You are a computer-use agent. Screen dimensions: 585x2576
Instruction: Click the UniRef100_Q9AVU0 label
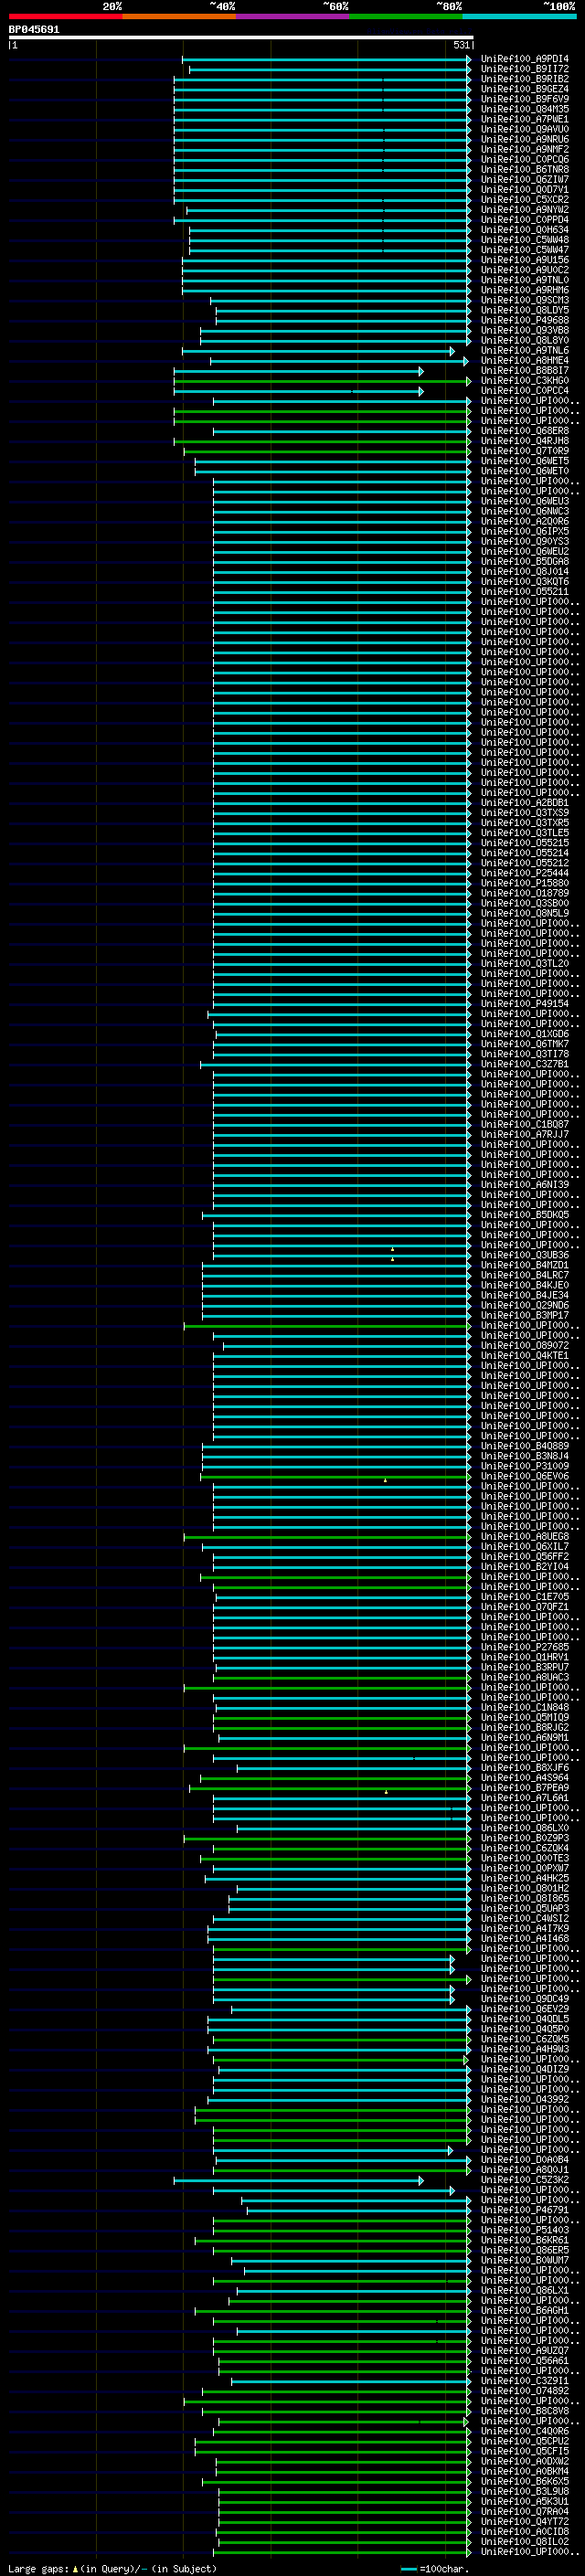pyautogui.click(x=524, y=129)
